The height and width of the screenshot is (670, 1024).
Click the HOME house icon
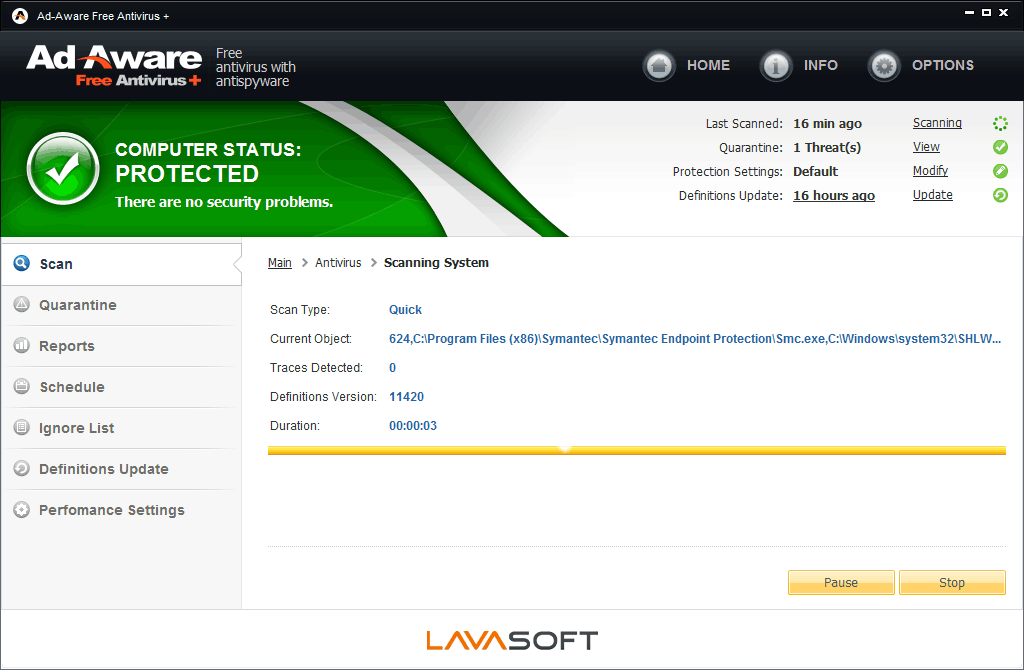coord(659,66)
